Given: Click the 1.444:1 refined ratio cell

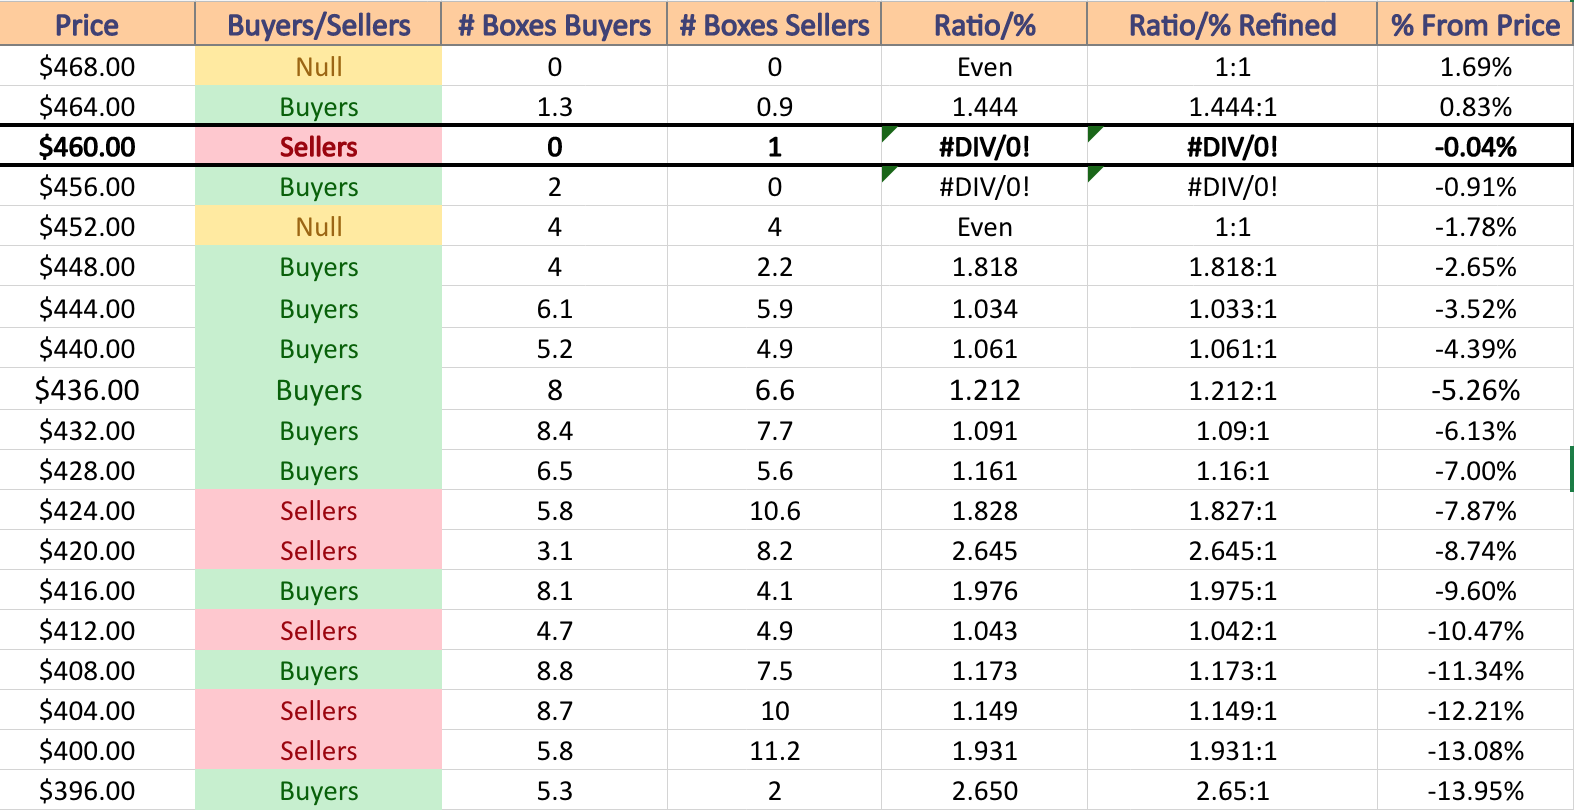Looking at the screenshot, I should pyautogui.click(x=1232, y=106).
